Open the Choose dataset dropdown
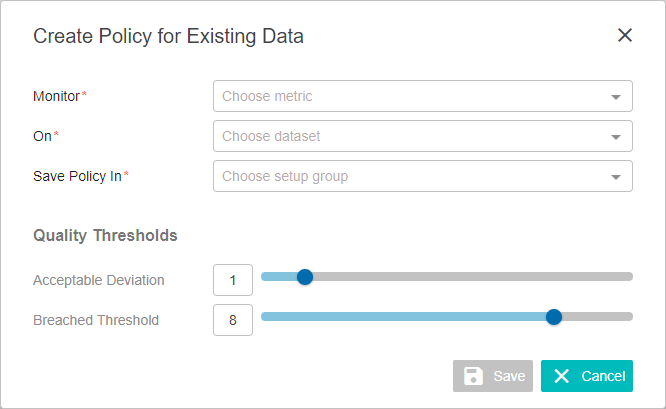 tap(423, 136)
